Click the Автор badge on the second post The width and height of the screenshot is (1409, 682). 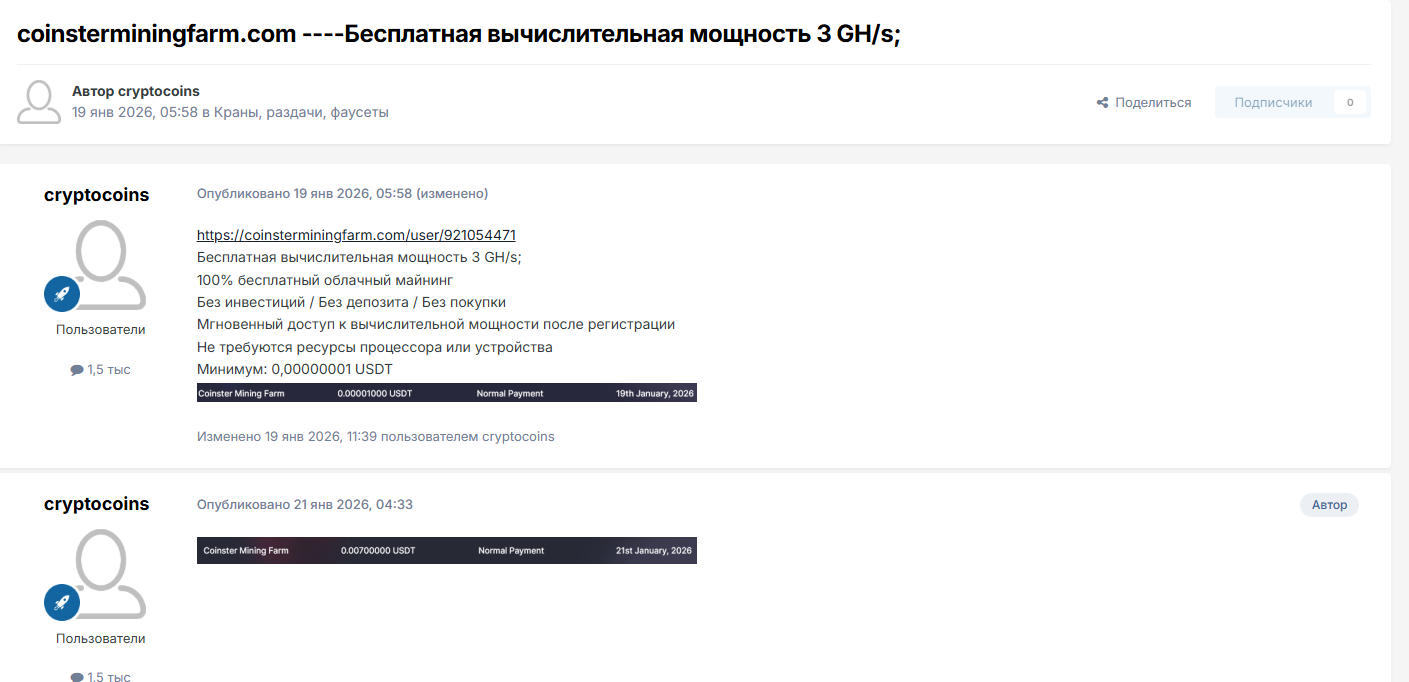click(x=1329, y=504)
